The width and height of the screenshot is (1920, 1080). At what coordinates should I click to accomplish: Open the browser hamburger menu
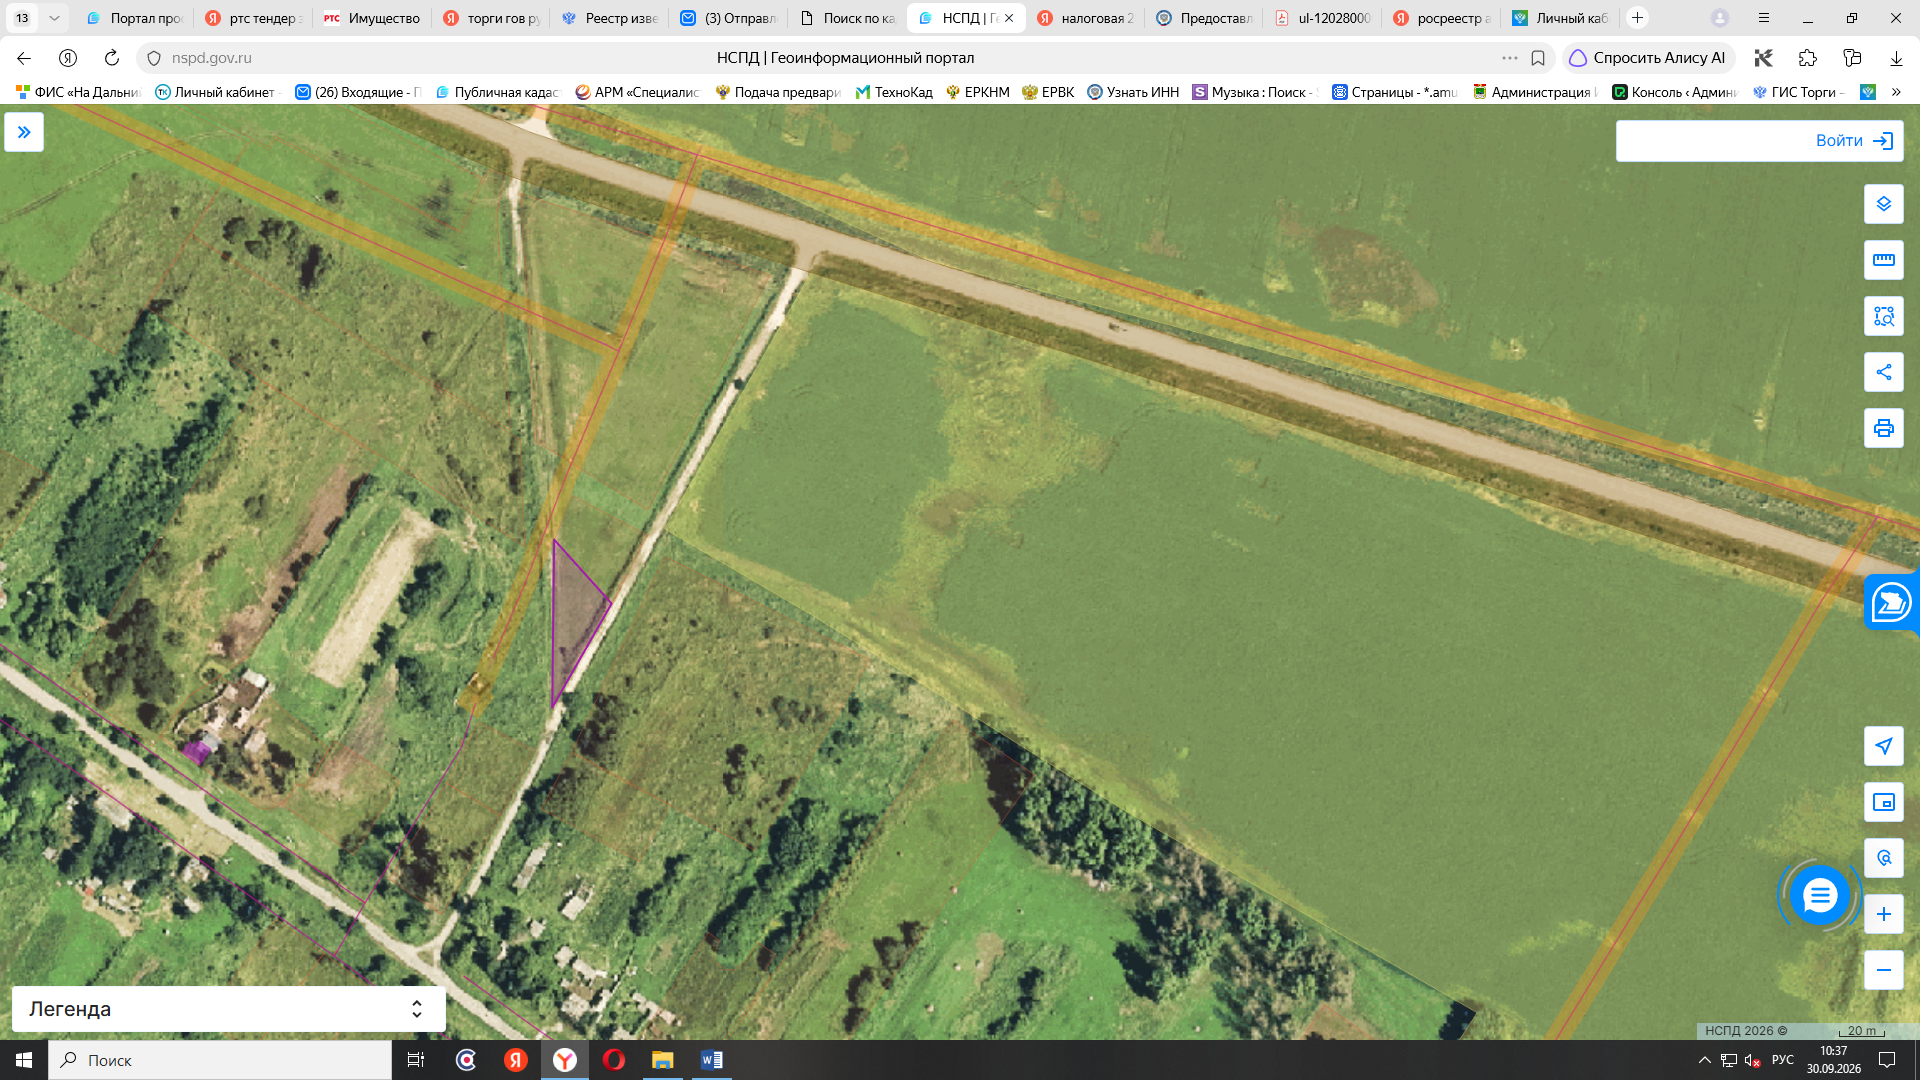[1764, 18]
